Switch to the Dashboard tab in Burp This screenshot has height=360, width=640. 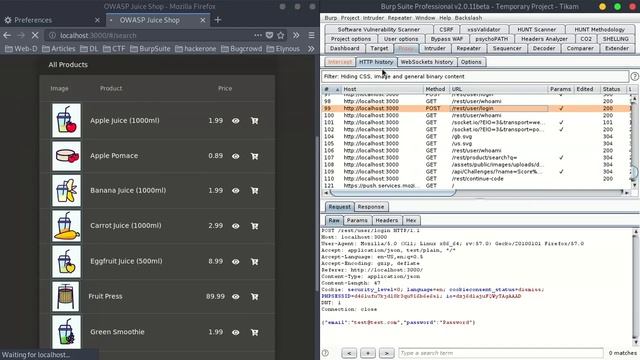coord(344,48)
